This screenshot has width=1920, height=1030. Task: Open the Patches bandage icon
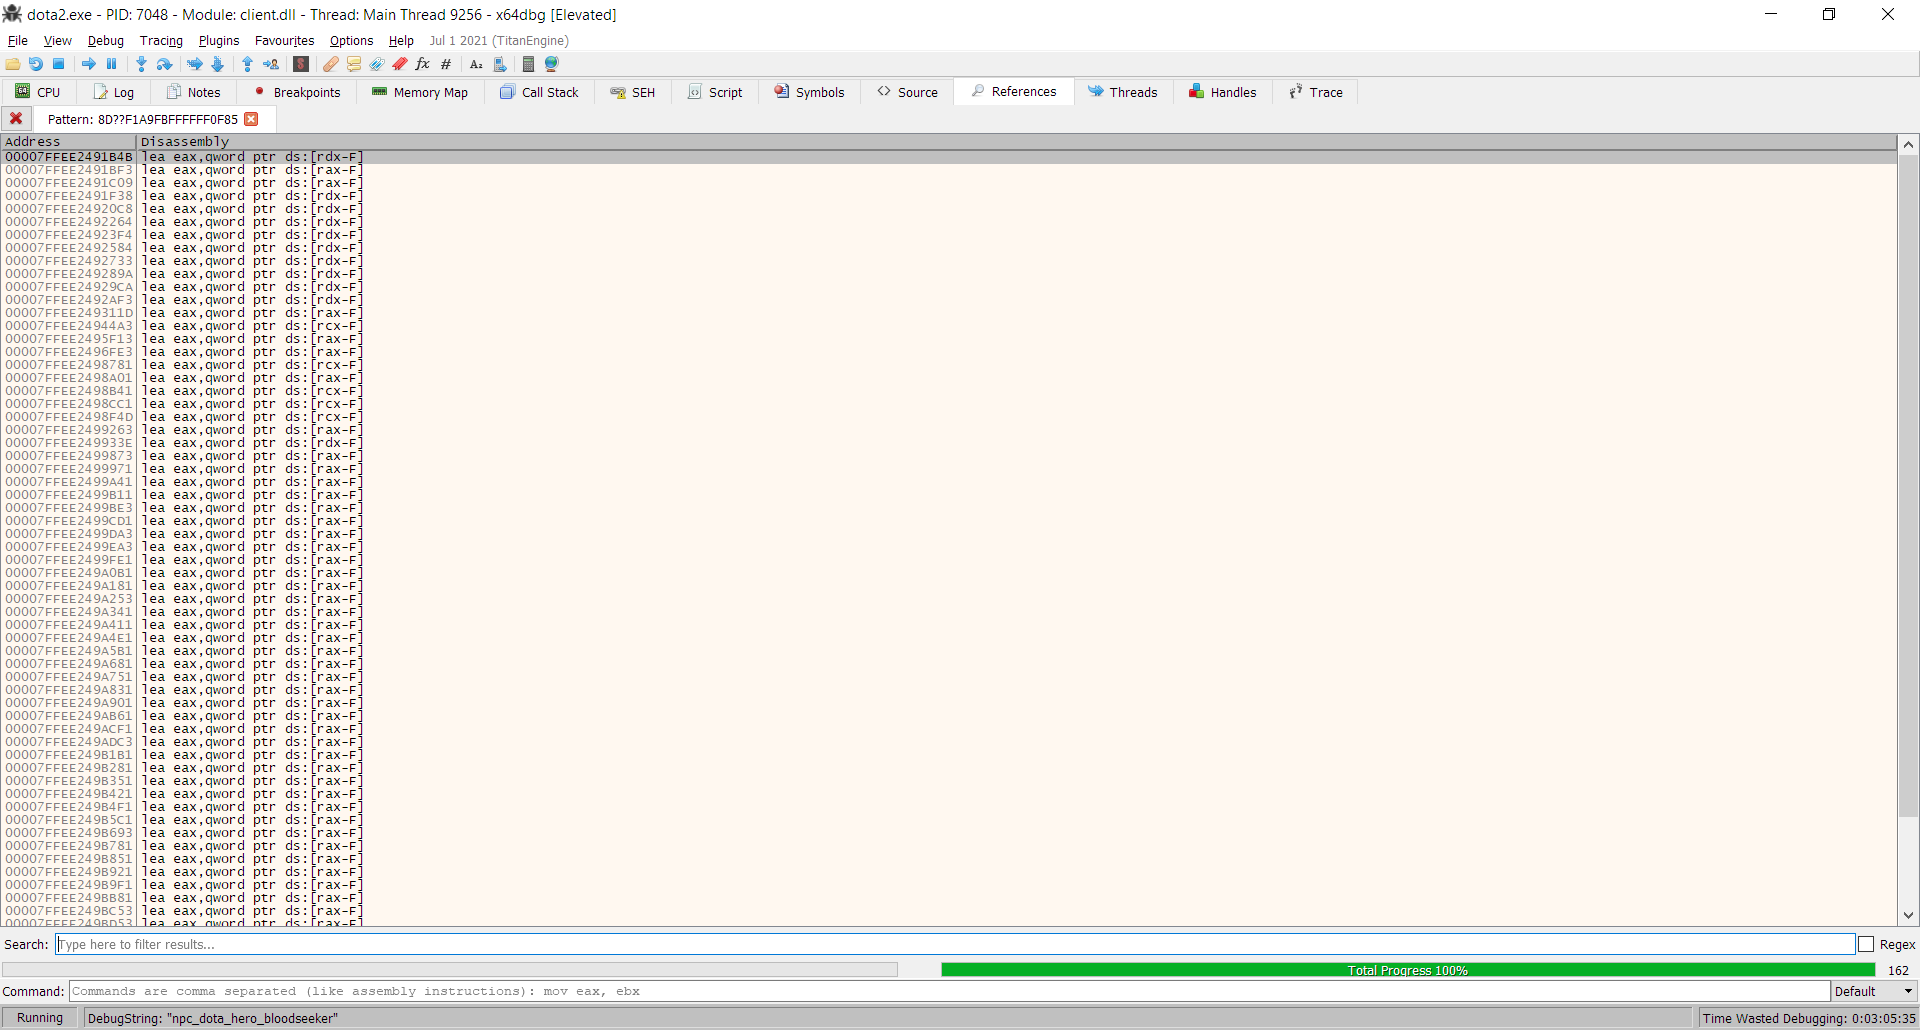(331, 64)
